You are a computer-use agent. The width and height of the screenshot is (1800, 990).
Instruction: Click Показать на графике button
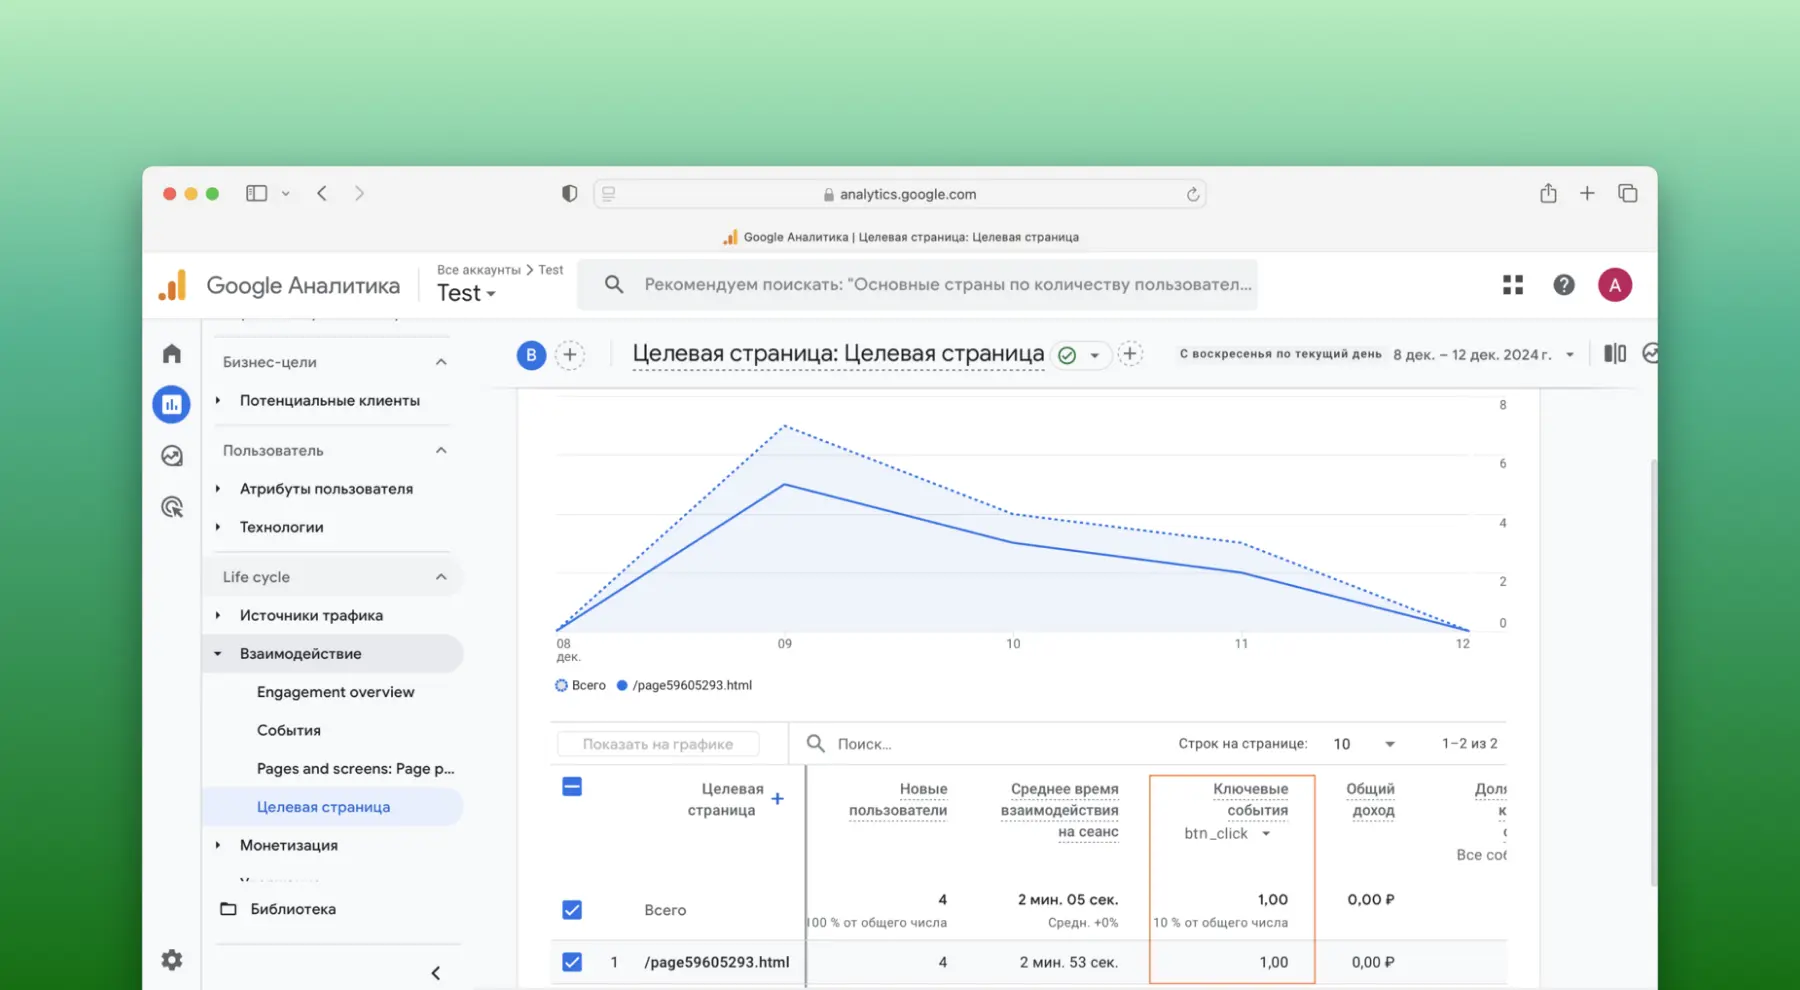coord(658,744)
